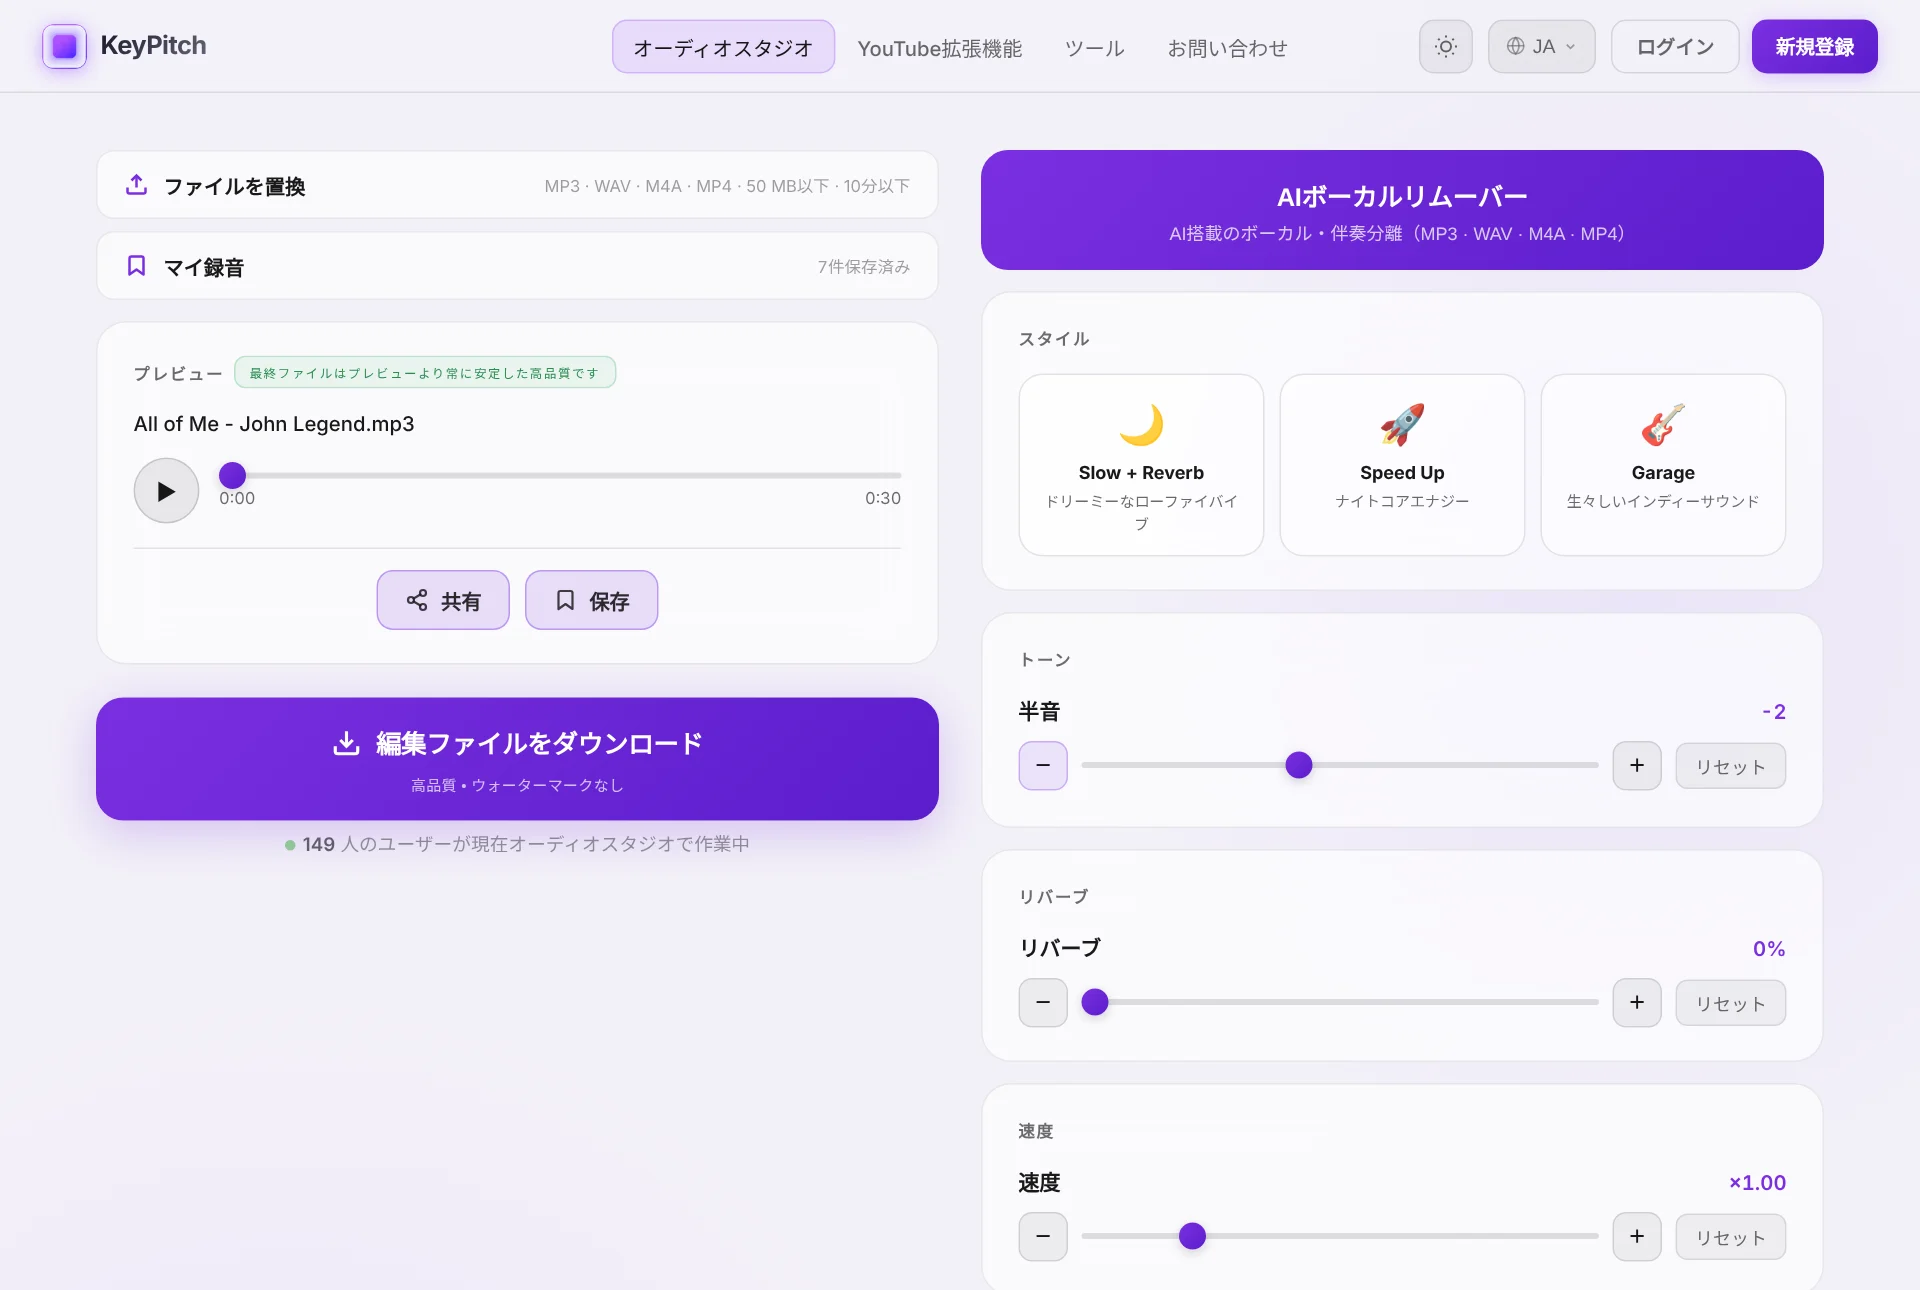The width and height of the screenshot is (1920, 1290).
Task: Open the YouTube拡張機能 tab
Action: click(940, 47)
